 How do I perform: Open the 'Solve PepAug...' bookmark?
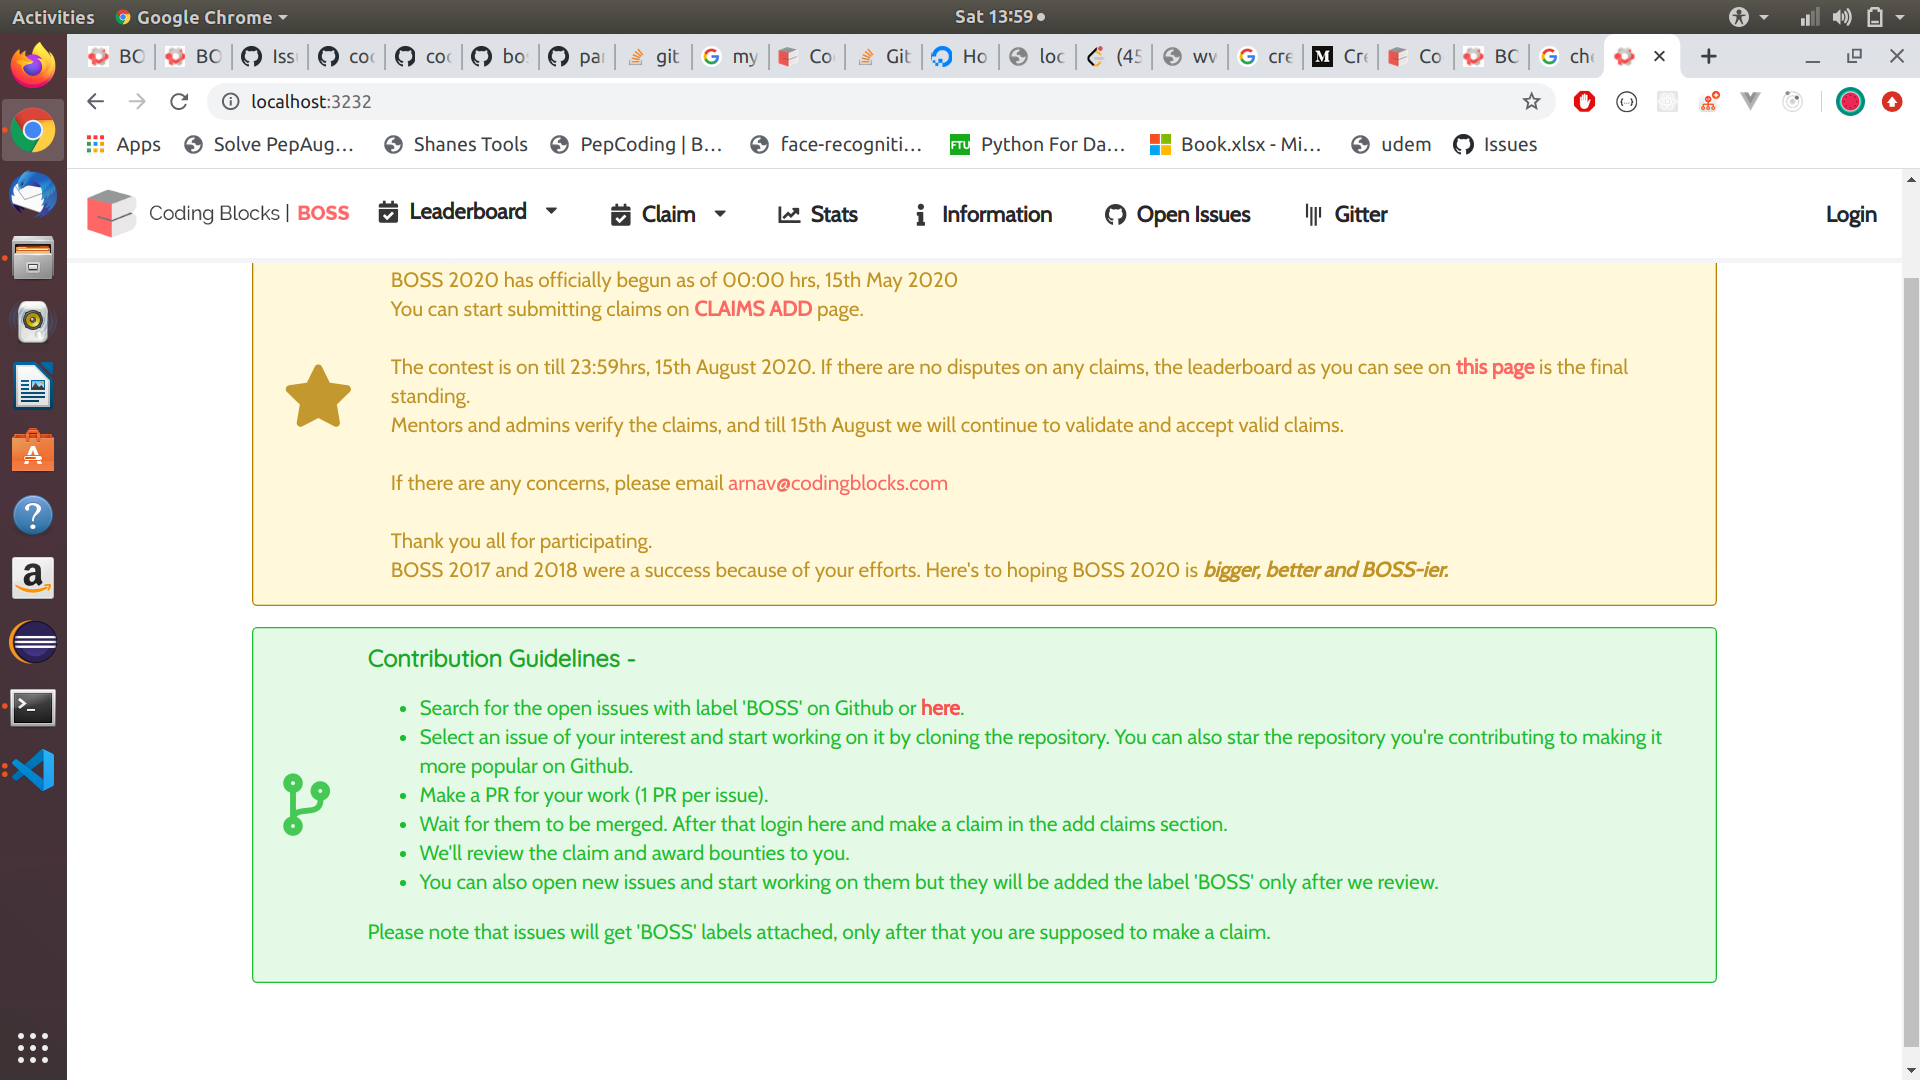tap(269, 144)
